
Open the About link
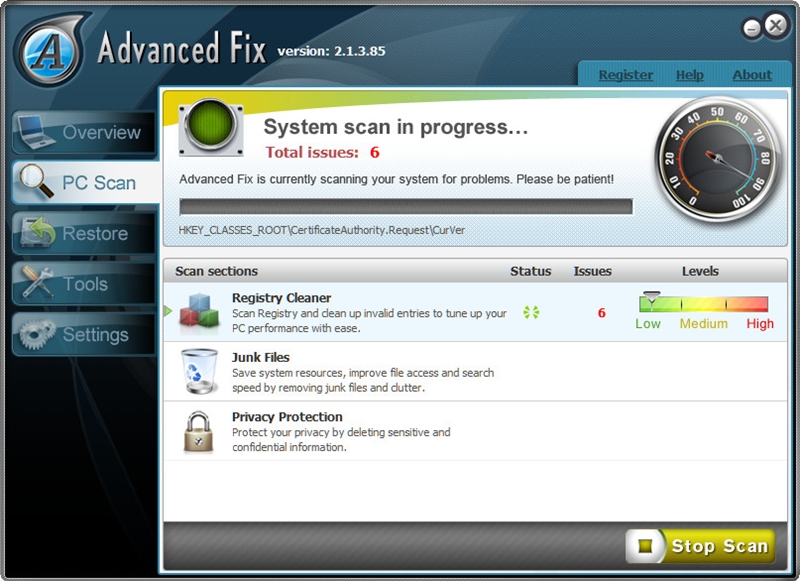752,75
